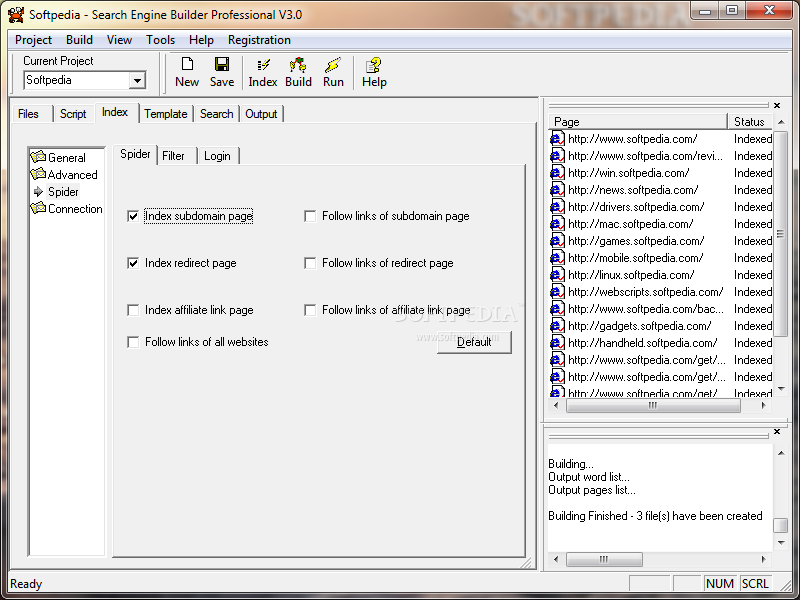Click the Save floppy disk icon
The width and height of the screenshot is (800, 600).
pos(222,64)
